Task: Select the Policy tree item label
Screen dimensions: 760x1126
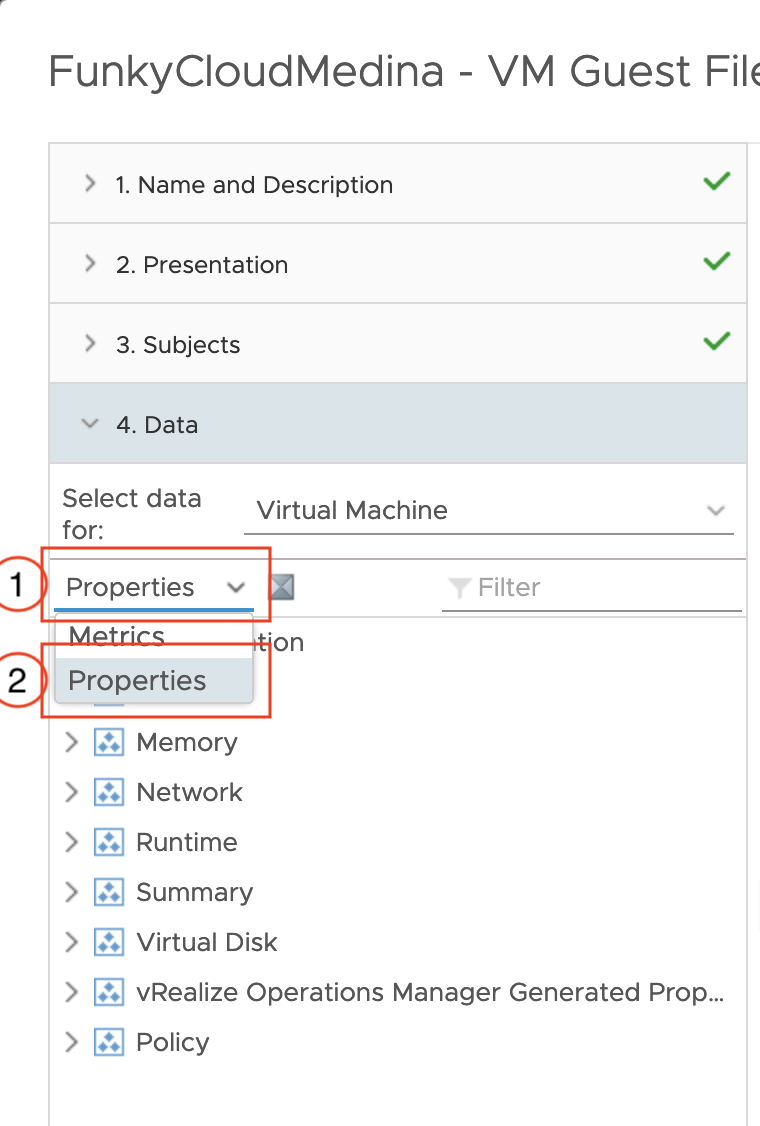Action: click(x=172, y=1042)
